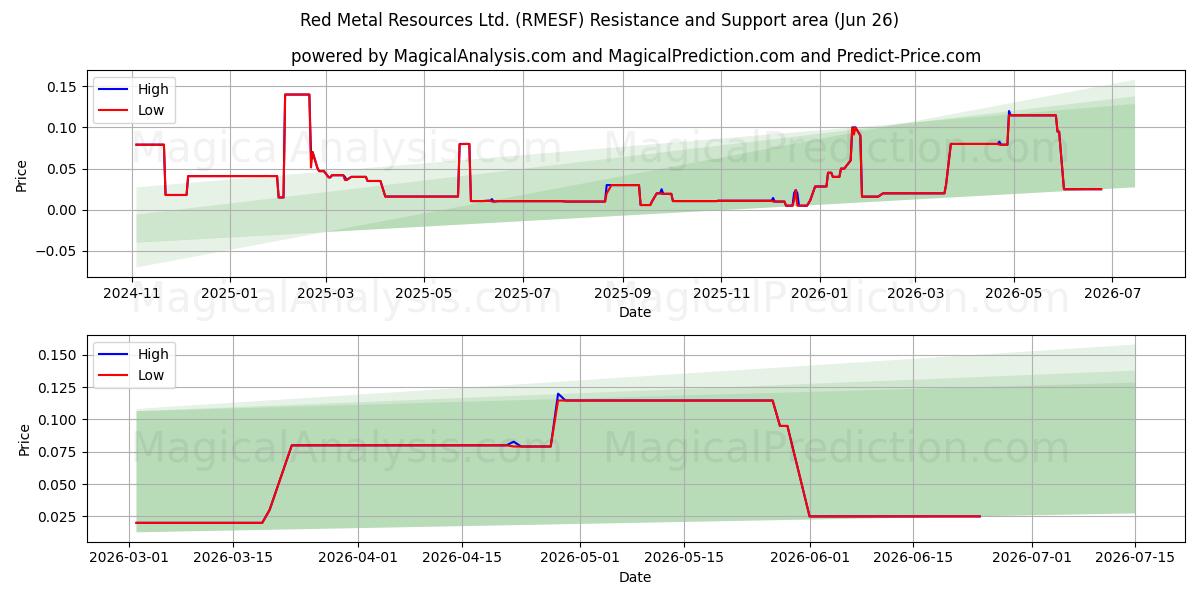Click the '2025-05' date tick label

point(423,293)
